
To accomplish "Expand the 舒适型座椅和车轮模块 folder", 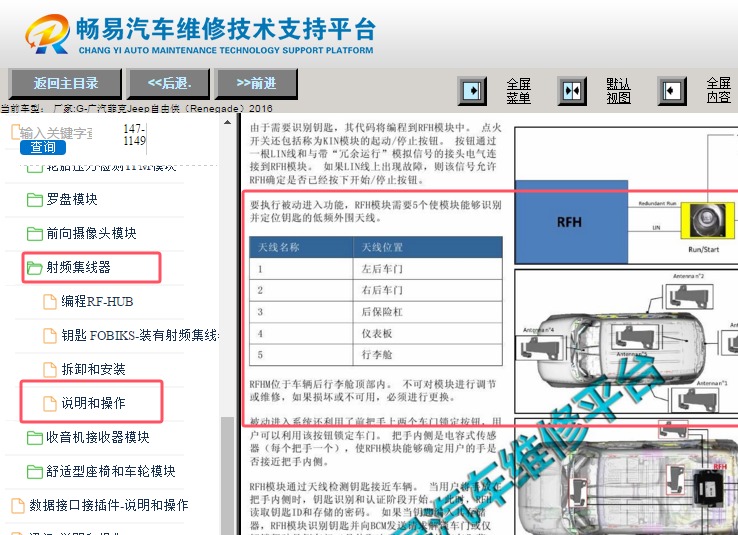I will [111, 471].
